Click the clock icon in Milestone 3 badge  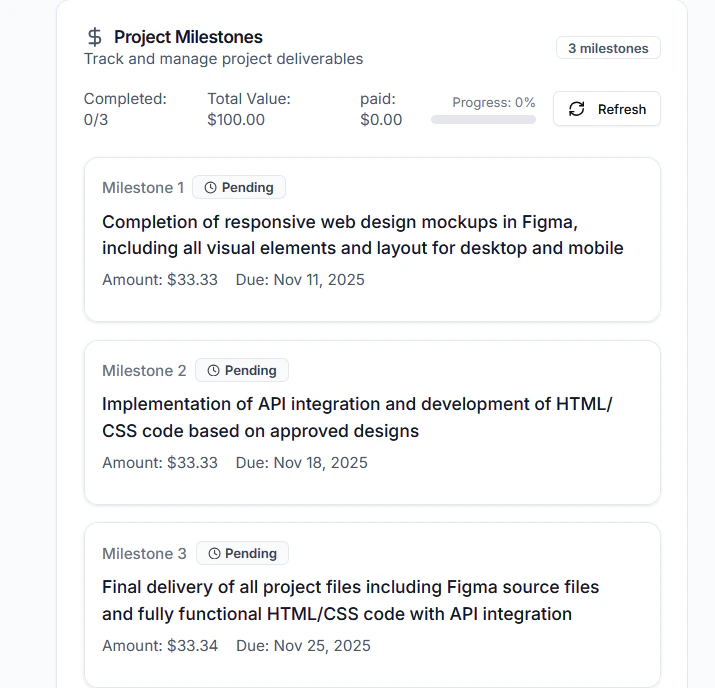pyautogui.click(x=214, y=553)
